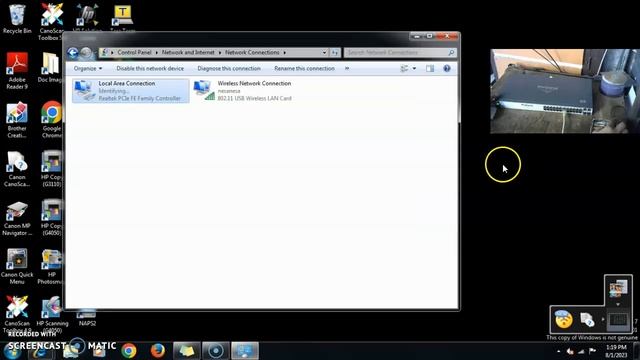This screenshot has width=640, height=360.
Task: Expand the arrow after Network and Internet
Action: [220, 53]
